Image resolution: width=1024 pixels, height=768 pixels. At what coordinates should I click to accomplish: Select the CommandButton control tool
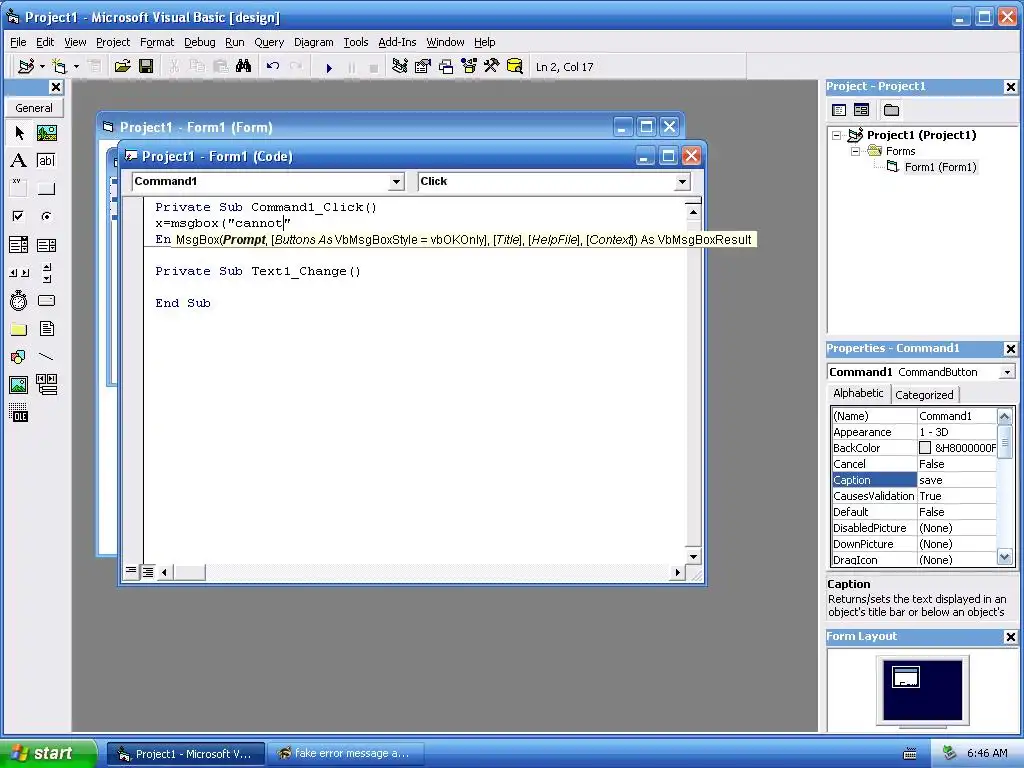[x=46, y=189]
